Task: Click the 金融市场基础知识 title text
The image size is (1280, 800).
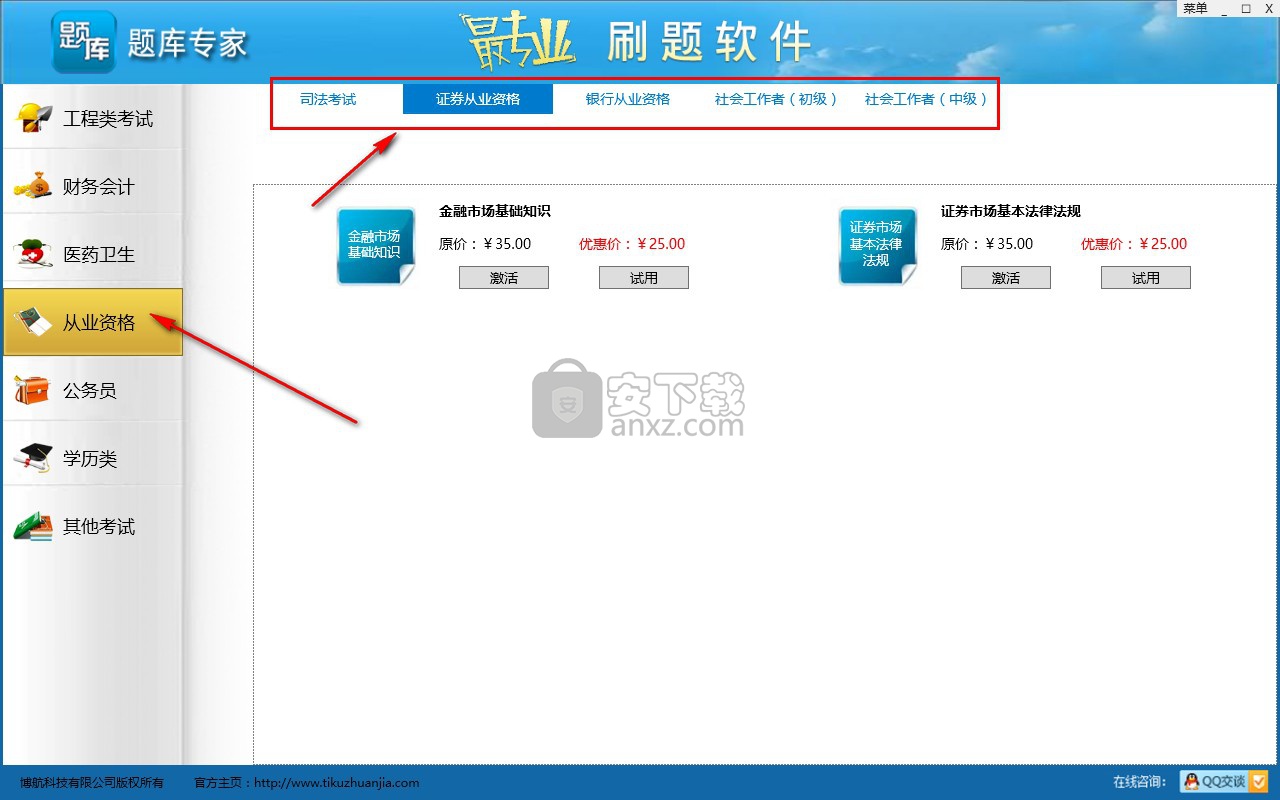Action: [495, 211]
